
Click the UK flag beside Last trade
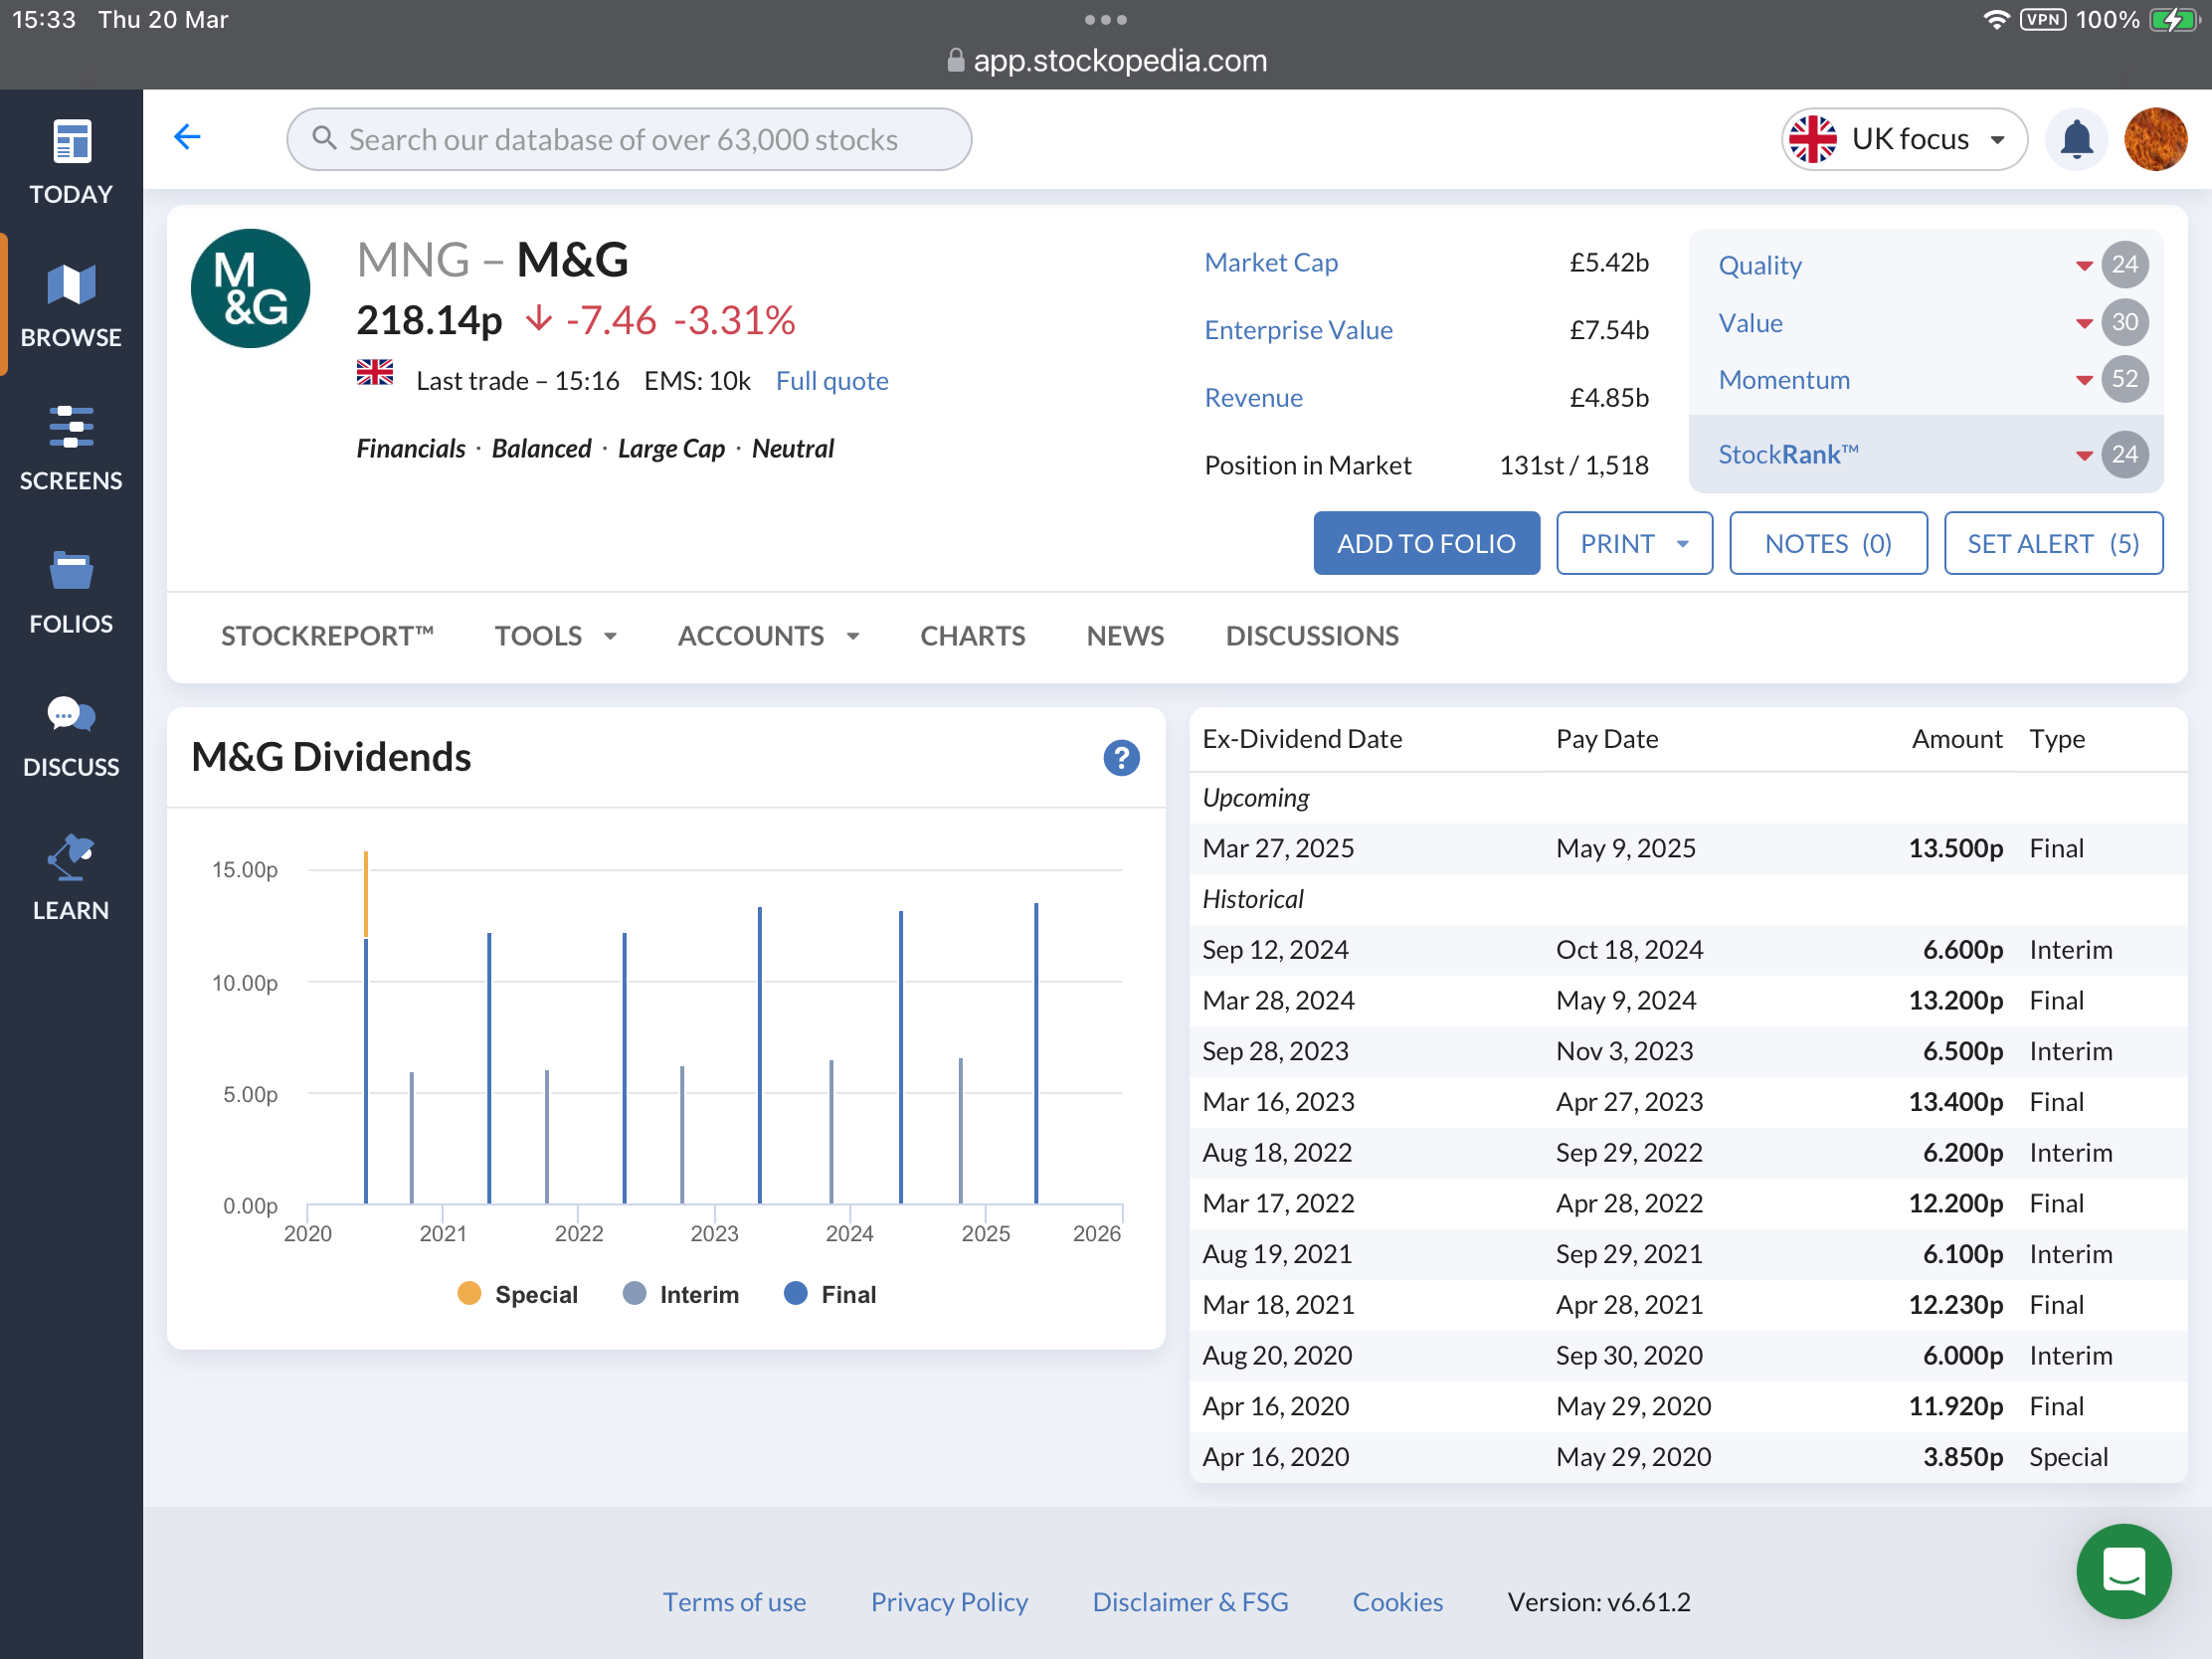click(375, 372)
